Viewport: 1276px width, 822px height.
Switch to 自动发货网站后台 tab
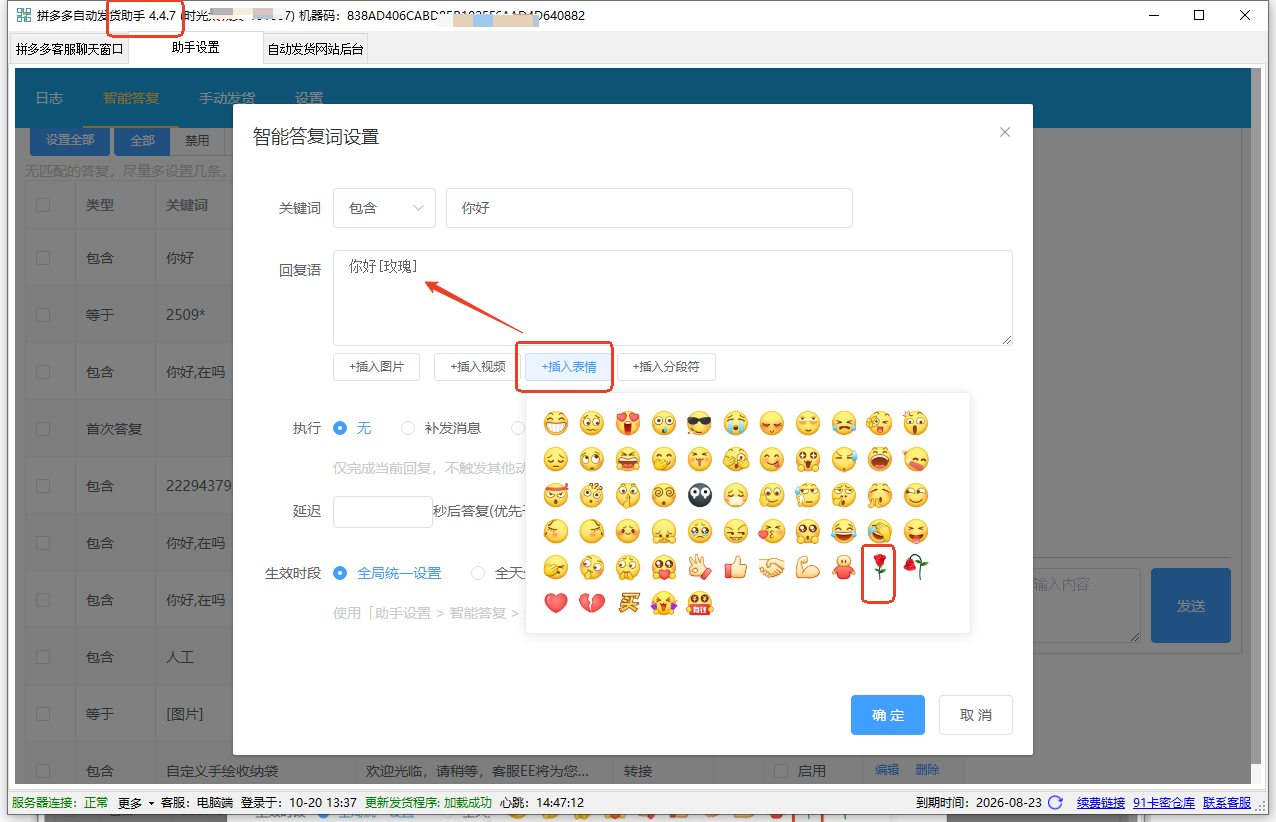click(x=316, y=48)
